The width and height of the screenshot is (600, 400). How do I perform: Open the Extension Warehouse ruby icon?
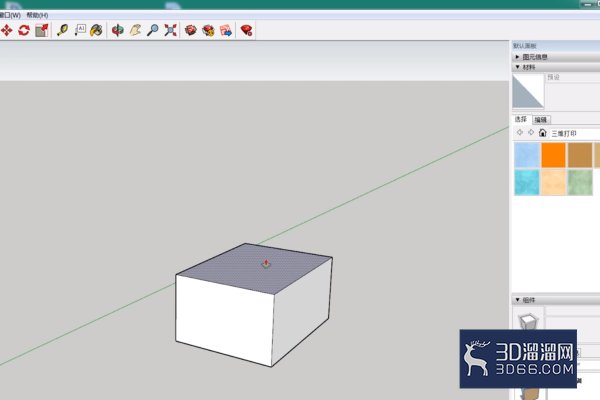[247, 30]
